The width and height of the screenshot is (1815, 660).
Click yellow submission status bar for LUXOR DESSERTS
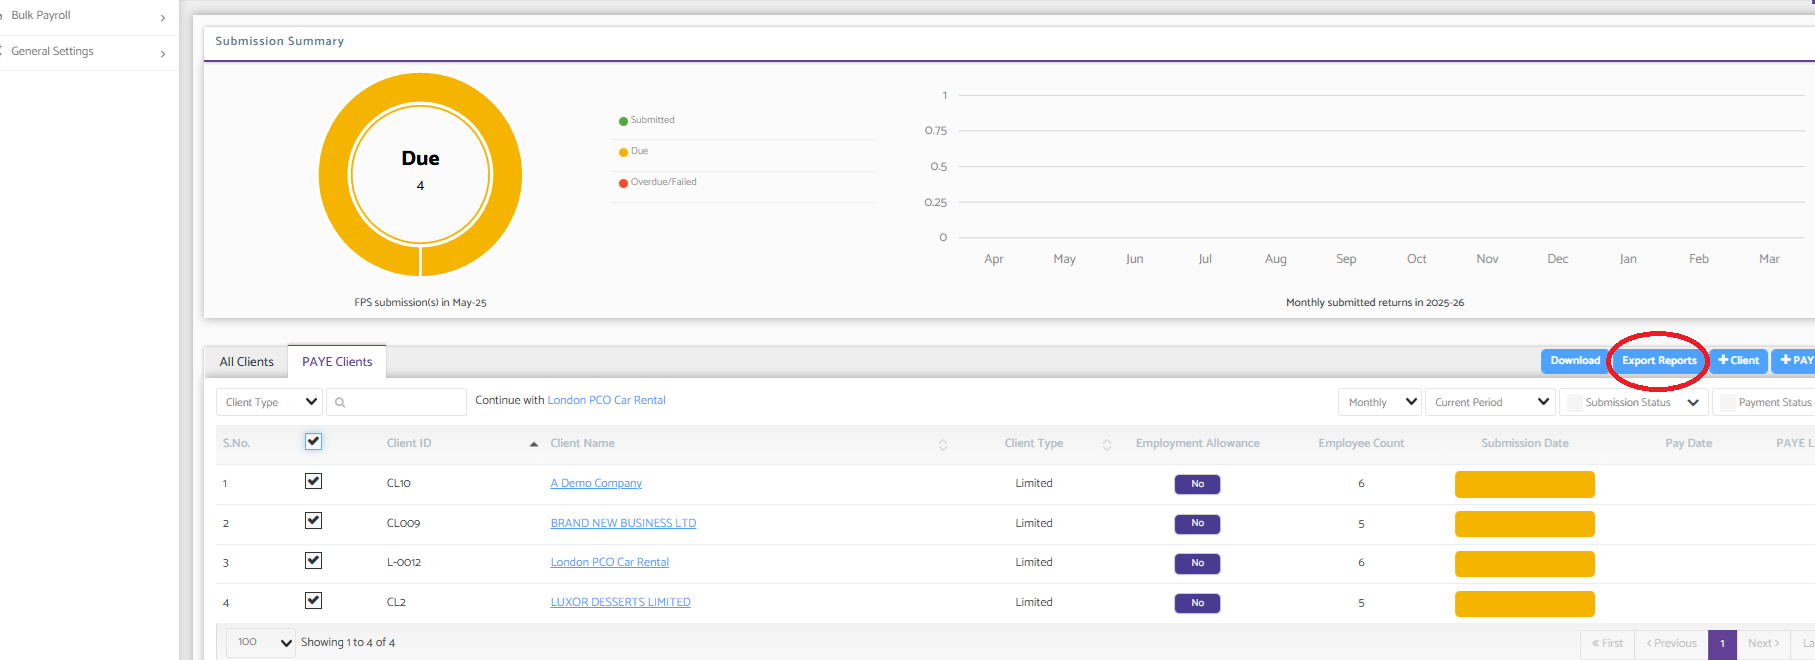(x=1525, y=604)
